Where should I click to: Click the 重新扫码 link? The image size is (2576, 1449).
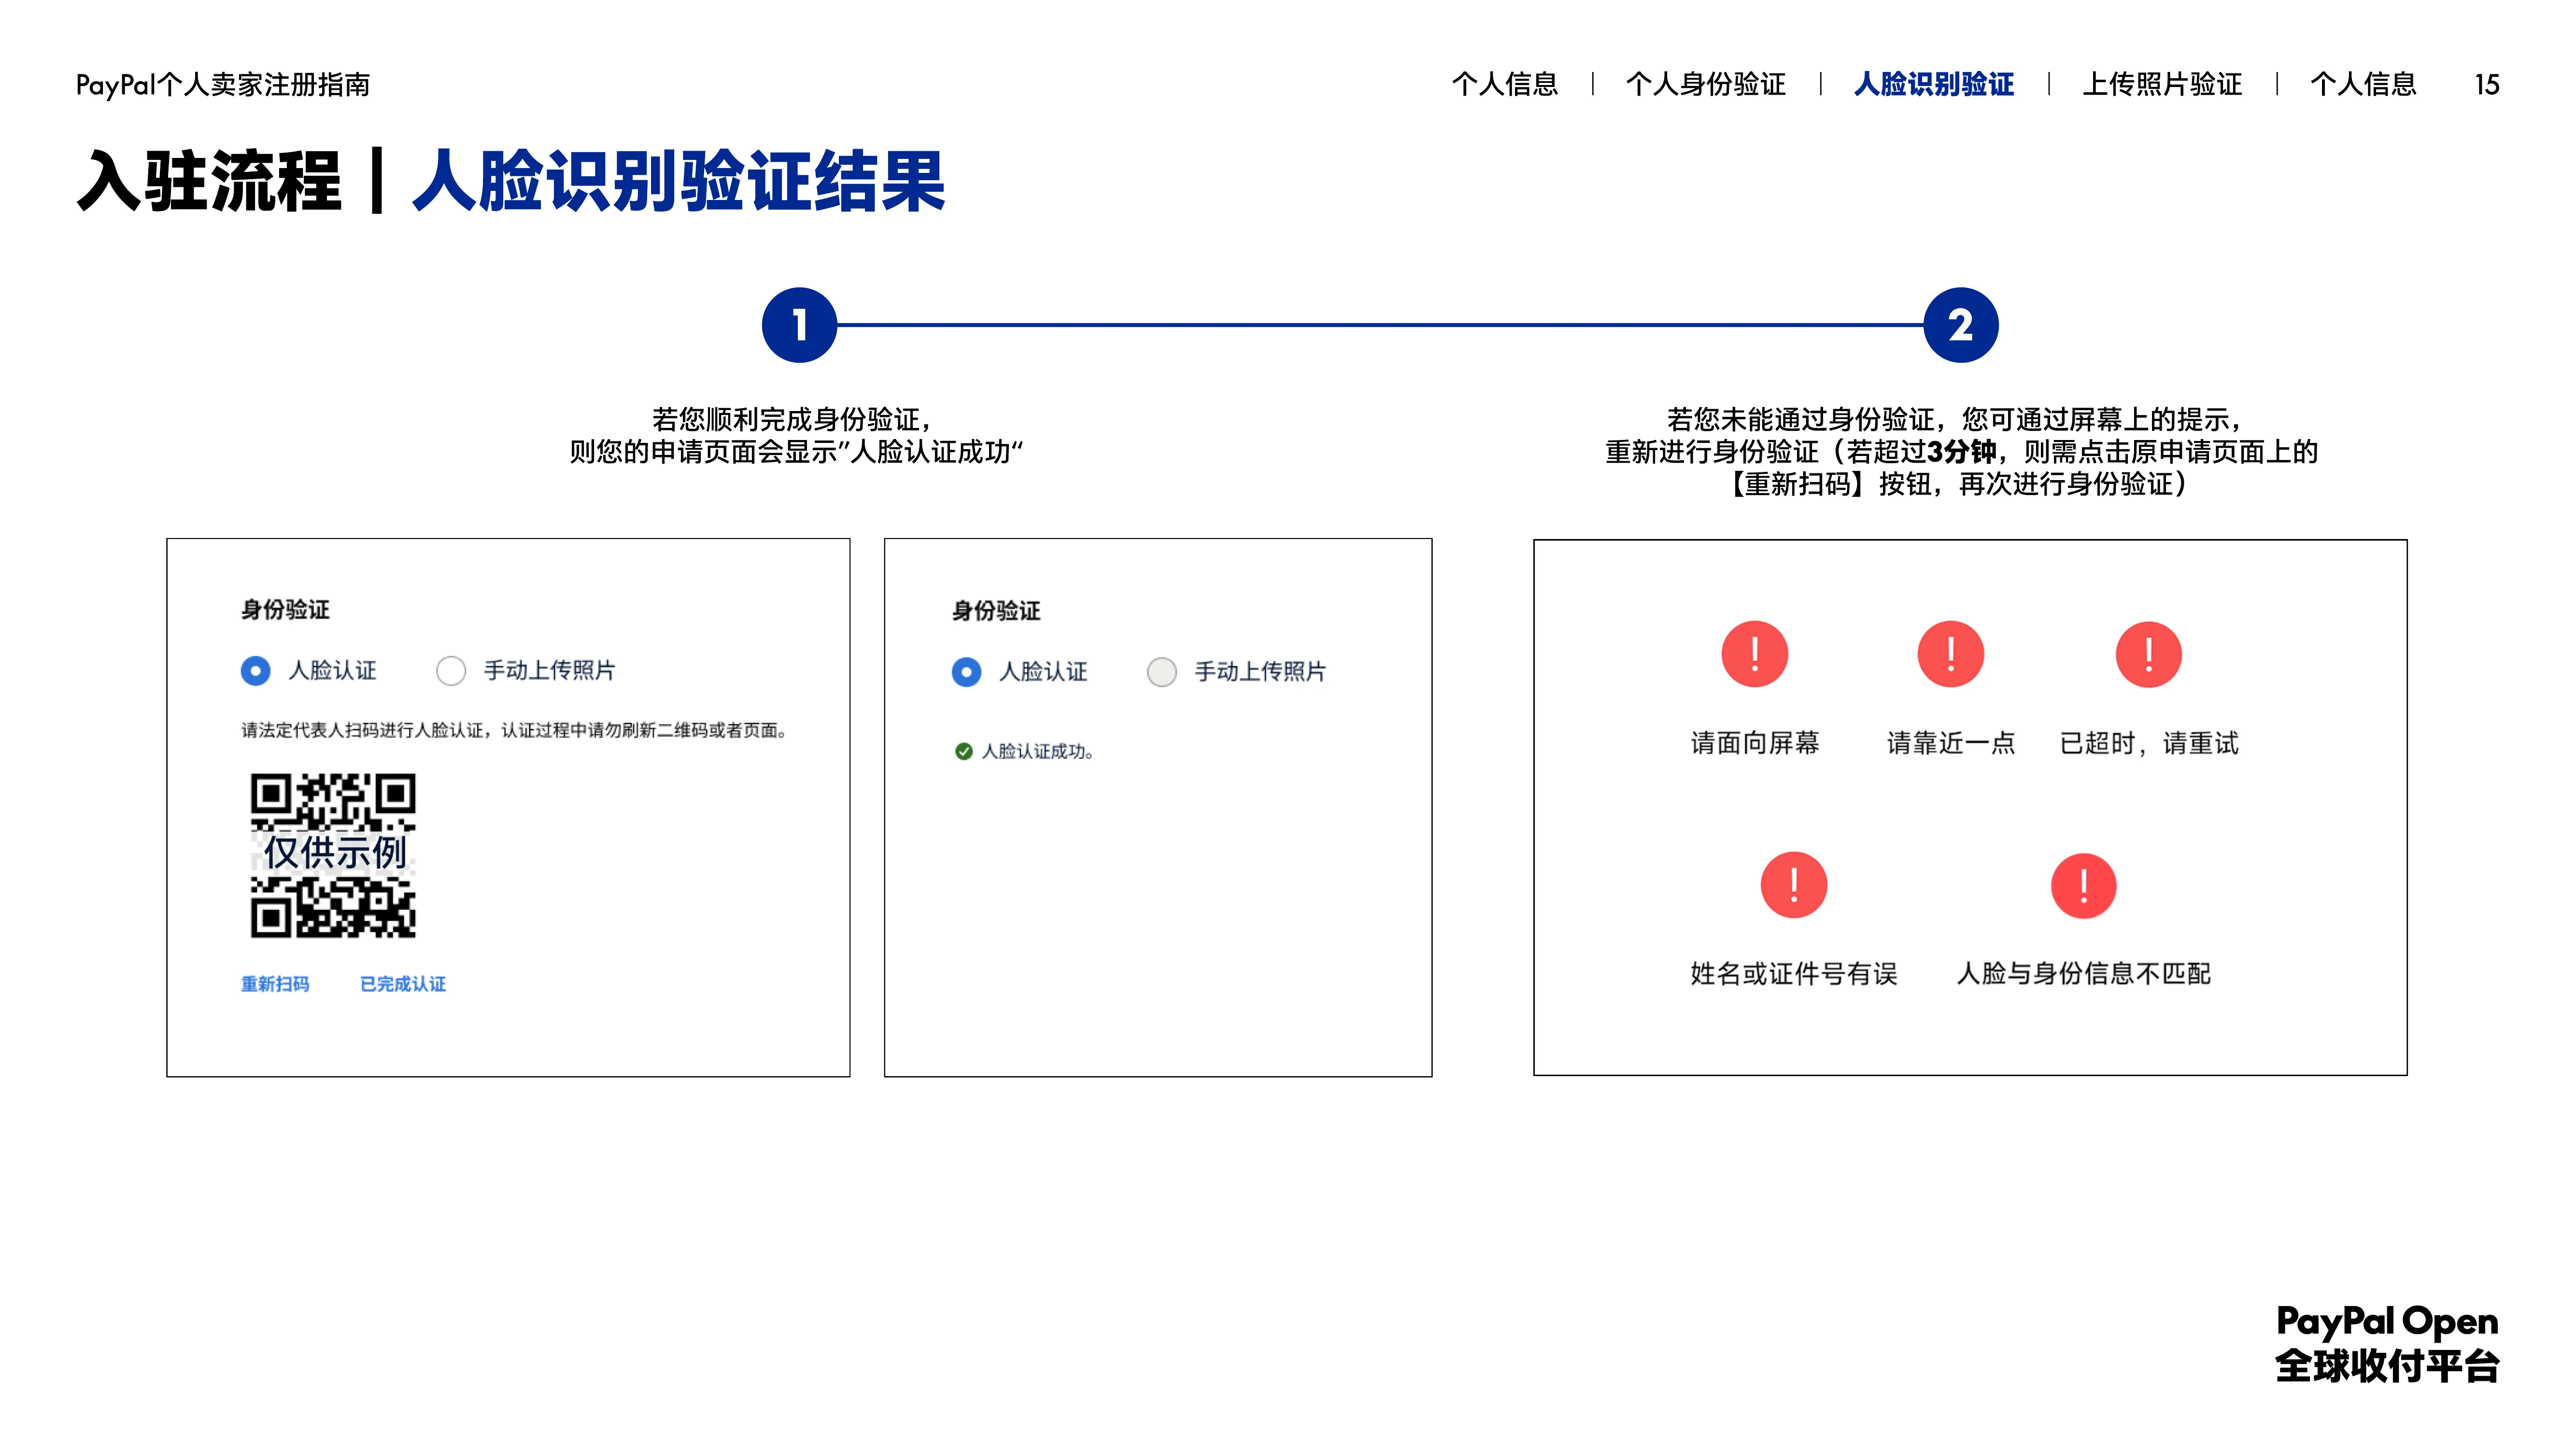(x=275, y=984)
